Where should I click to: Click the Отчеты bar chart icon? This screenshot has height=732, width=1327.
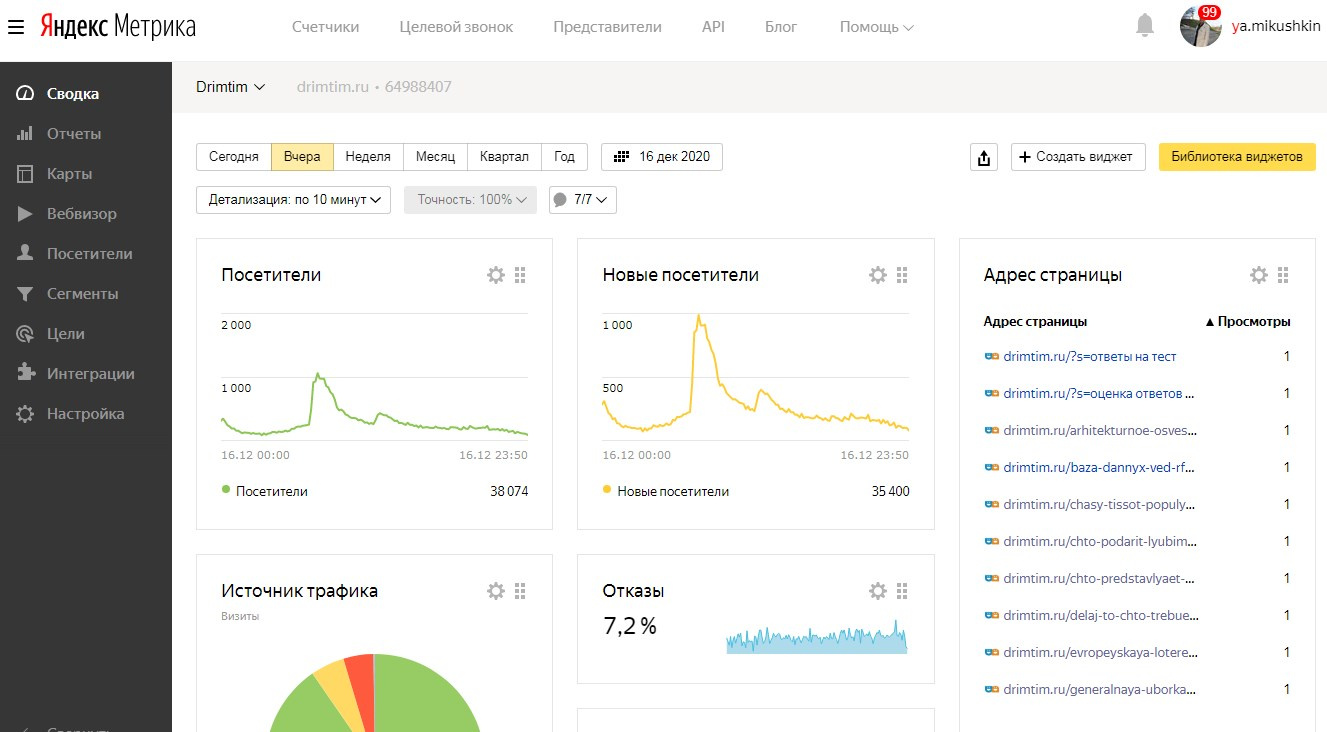pyautogui.click(x=25, y=134)
